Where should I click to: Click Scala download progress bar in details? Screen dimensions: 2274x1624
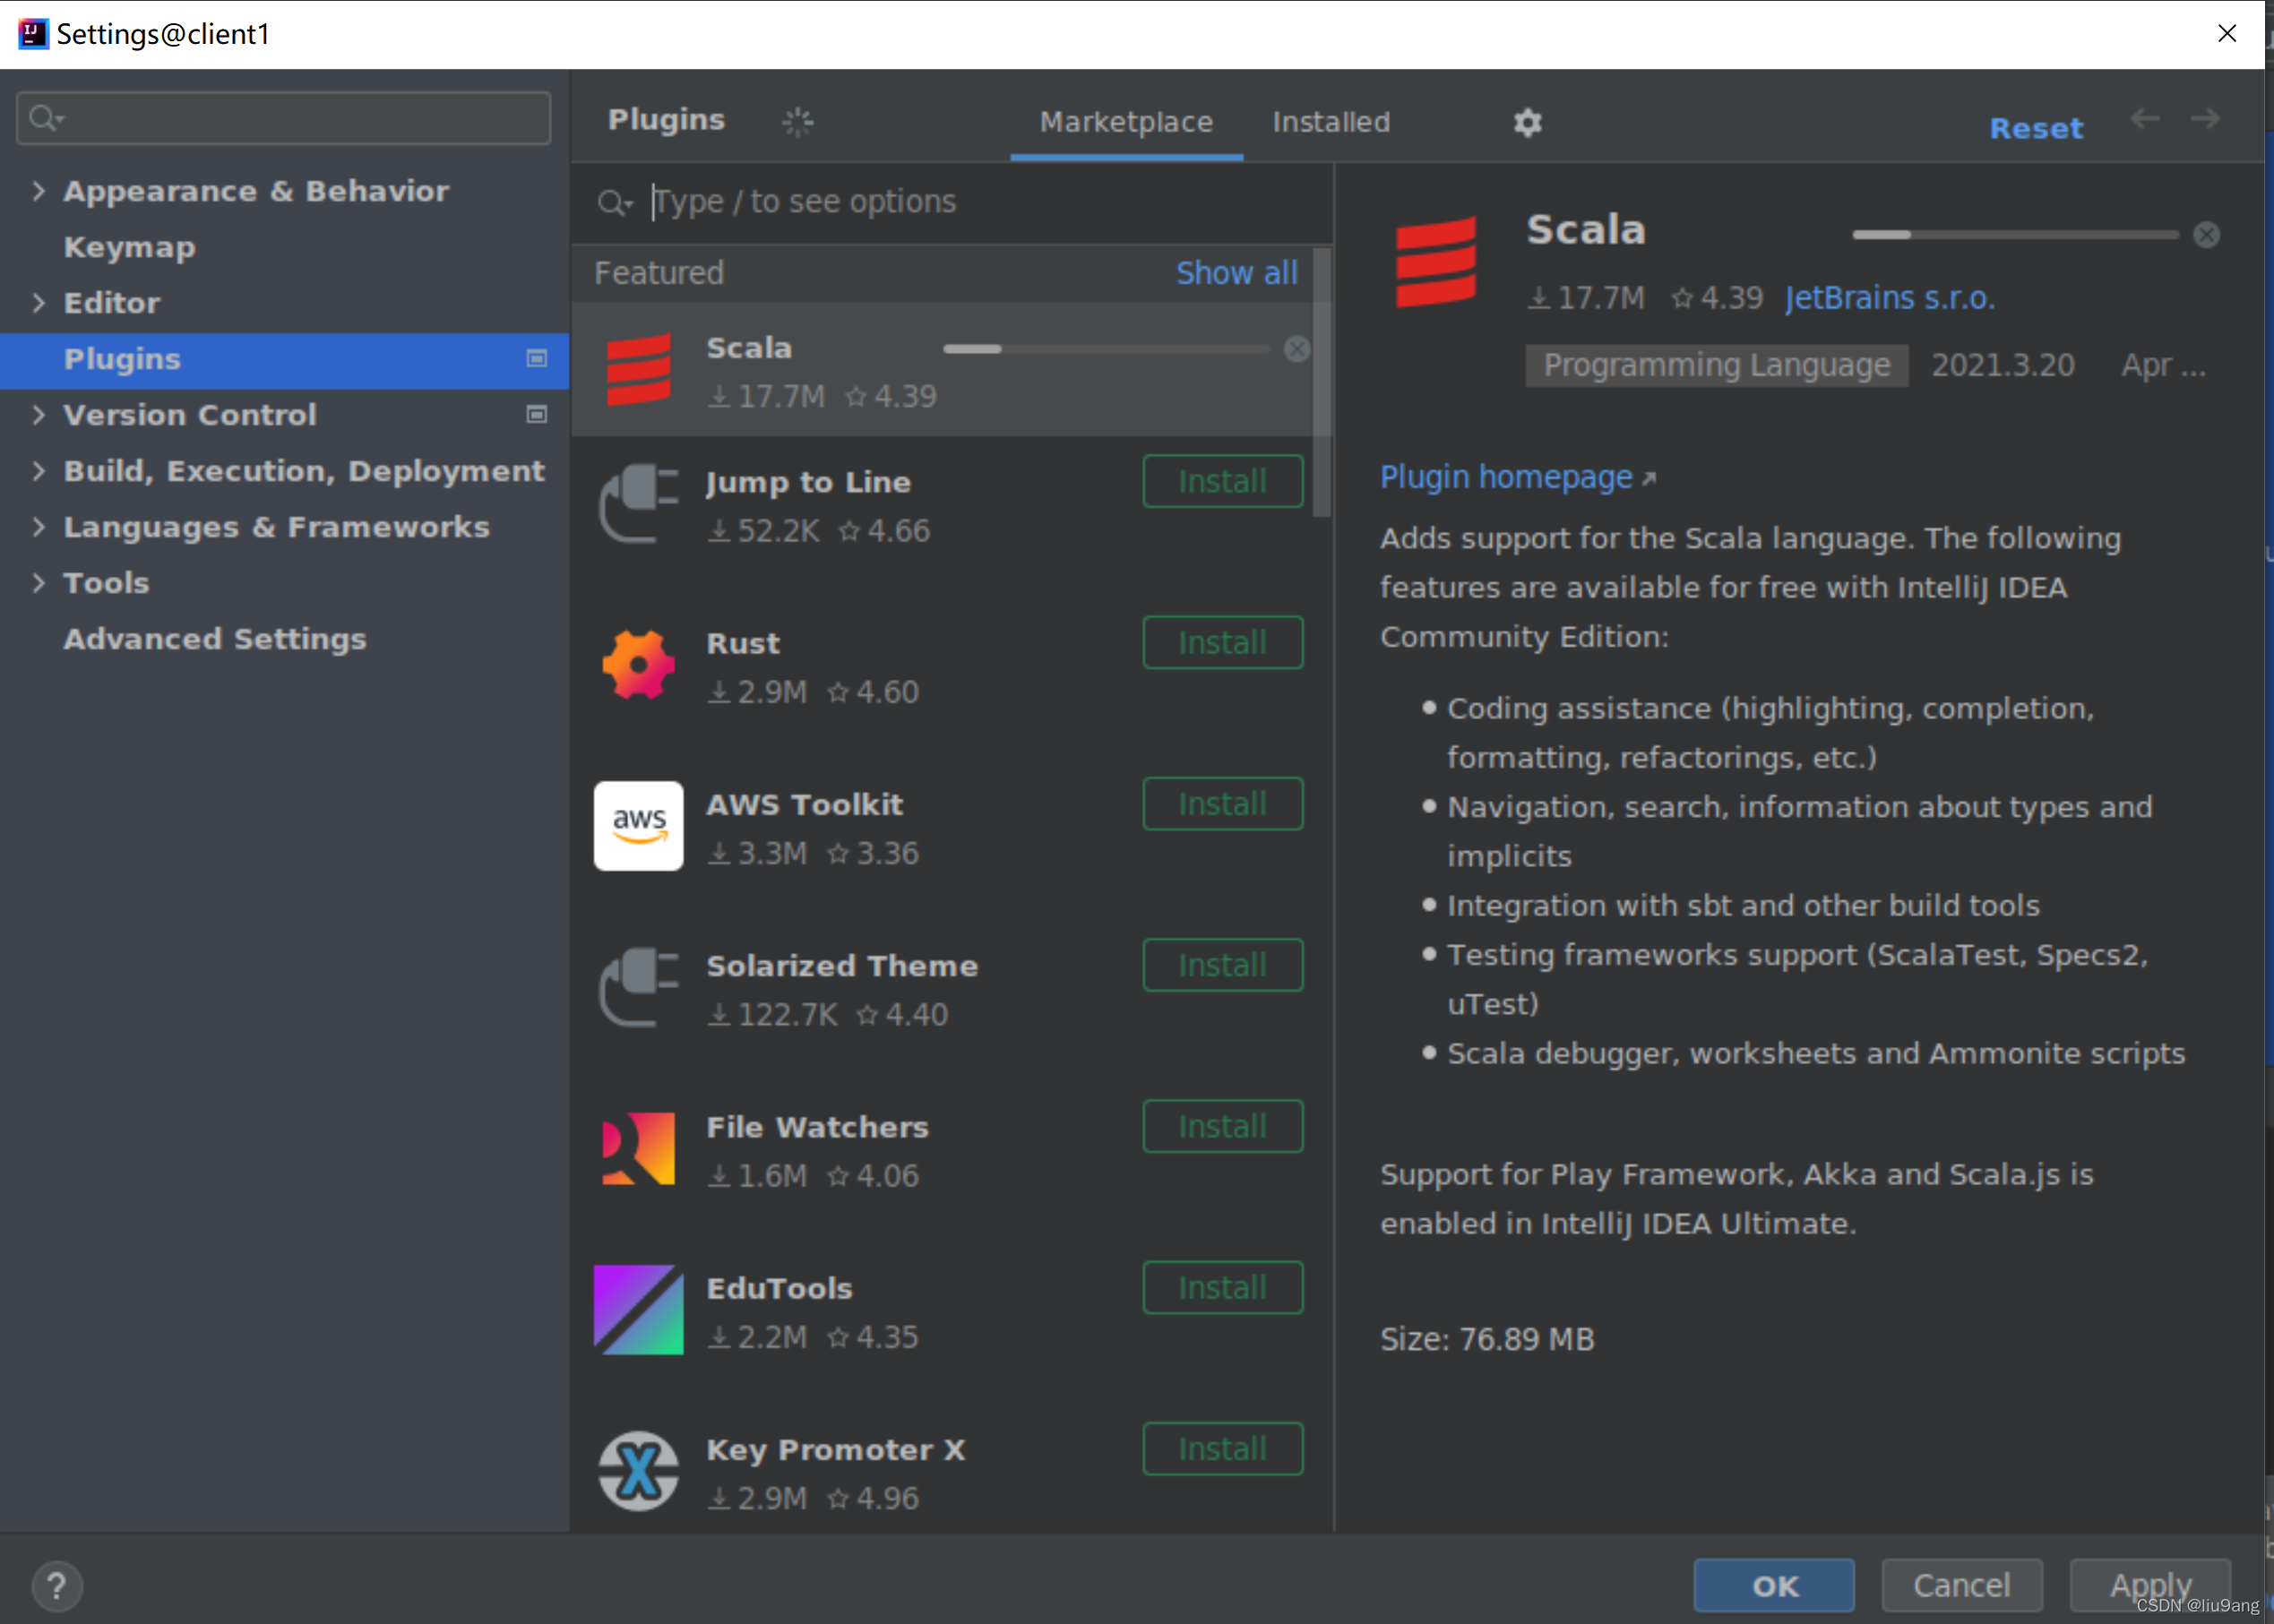click(x=2015, y=235)
